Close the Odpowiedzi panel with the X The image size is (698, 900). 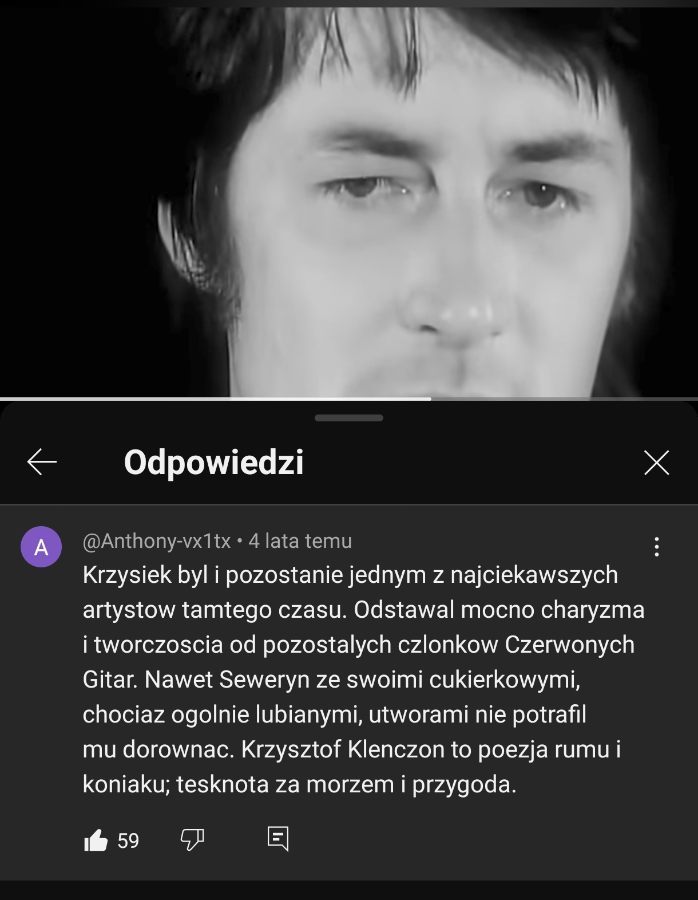pos(657,463)
